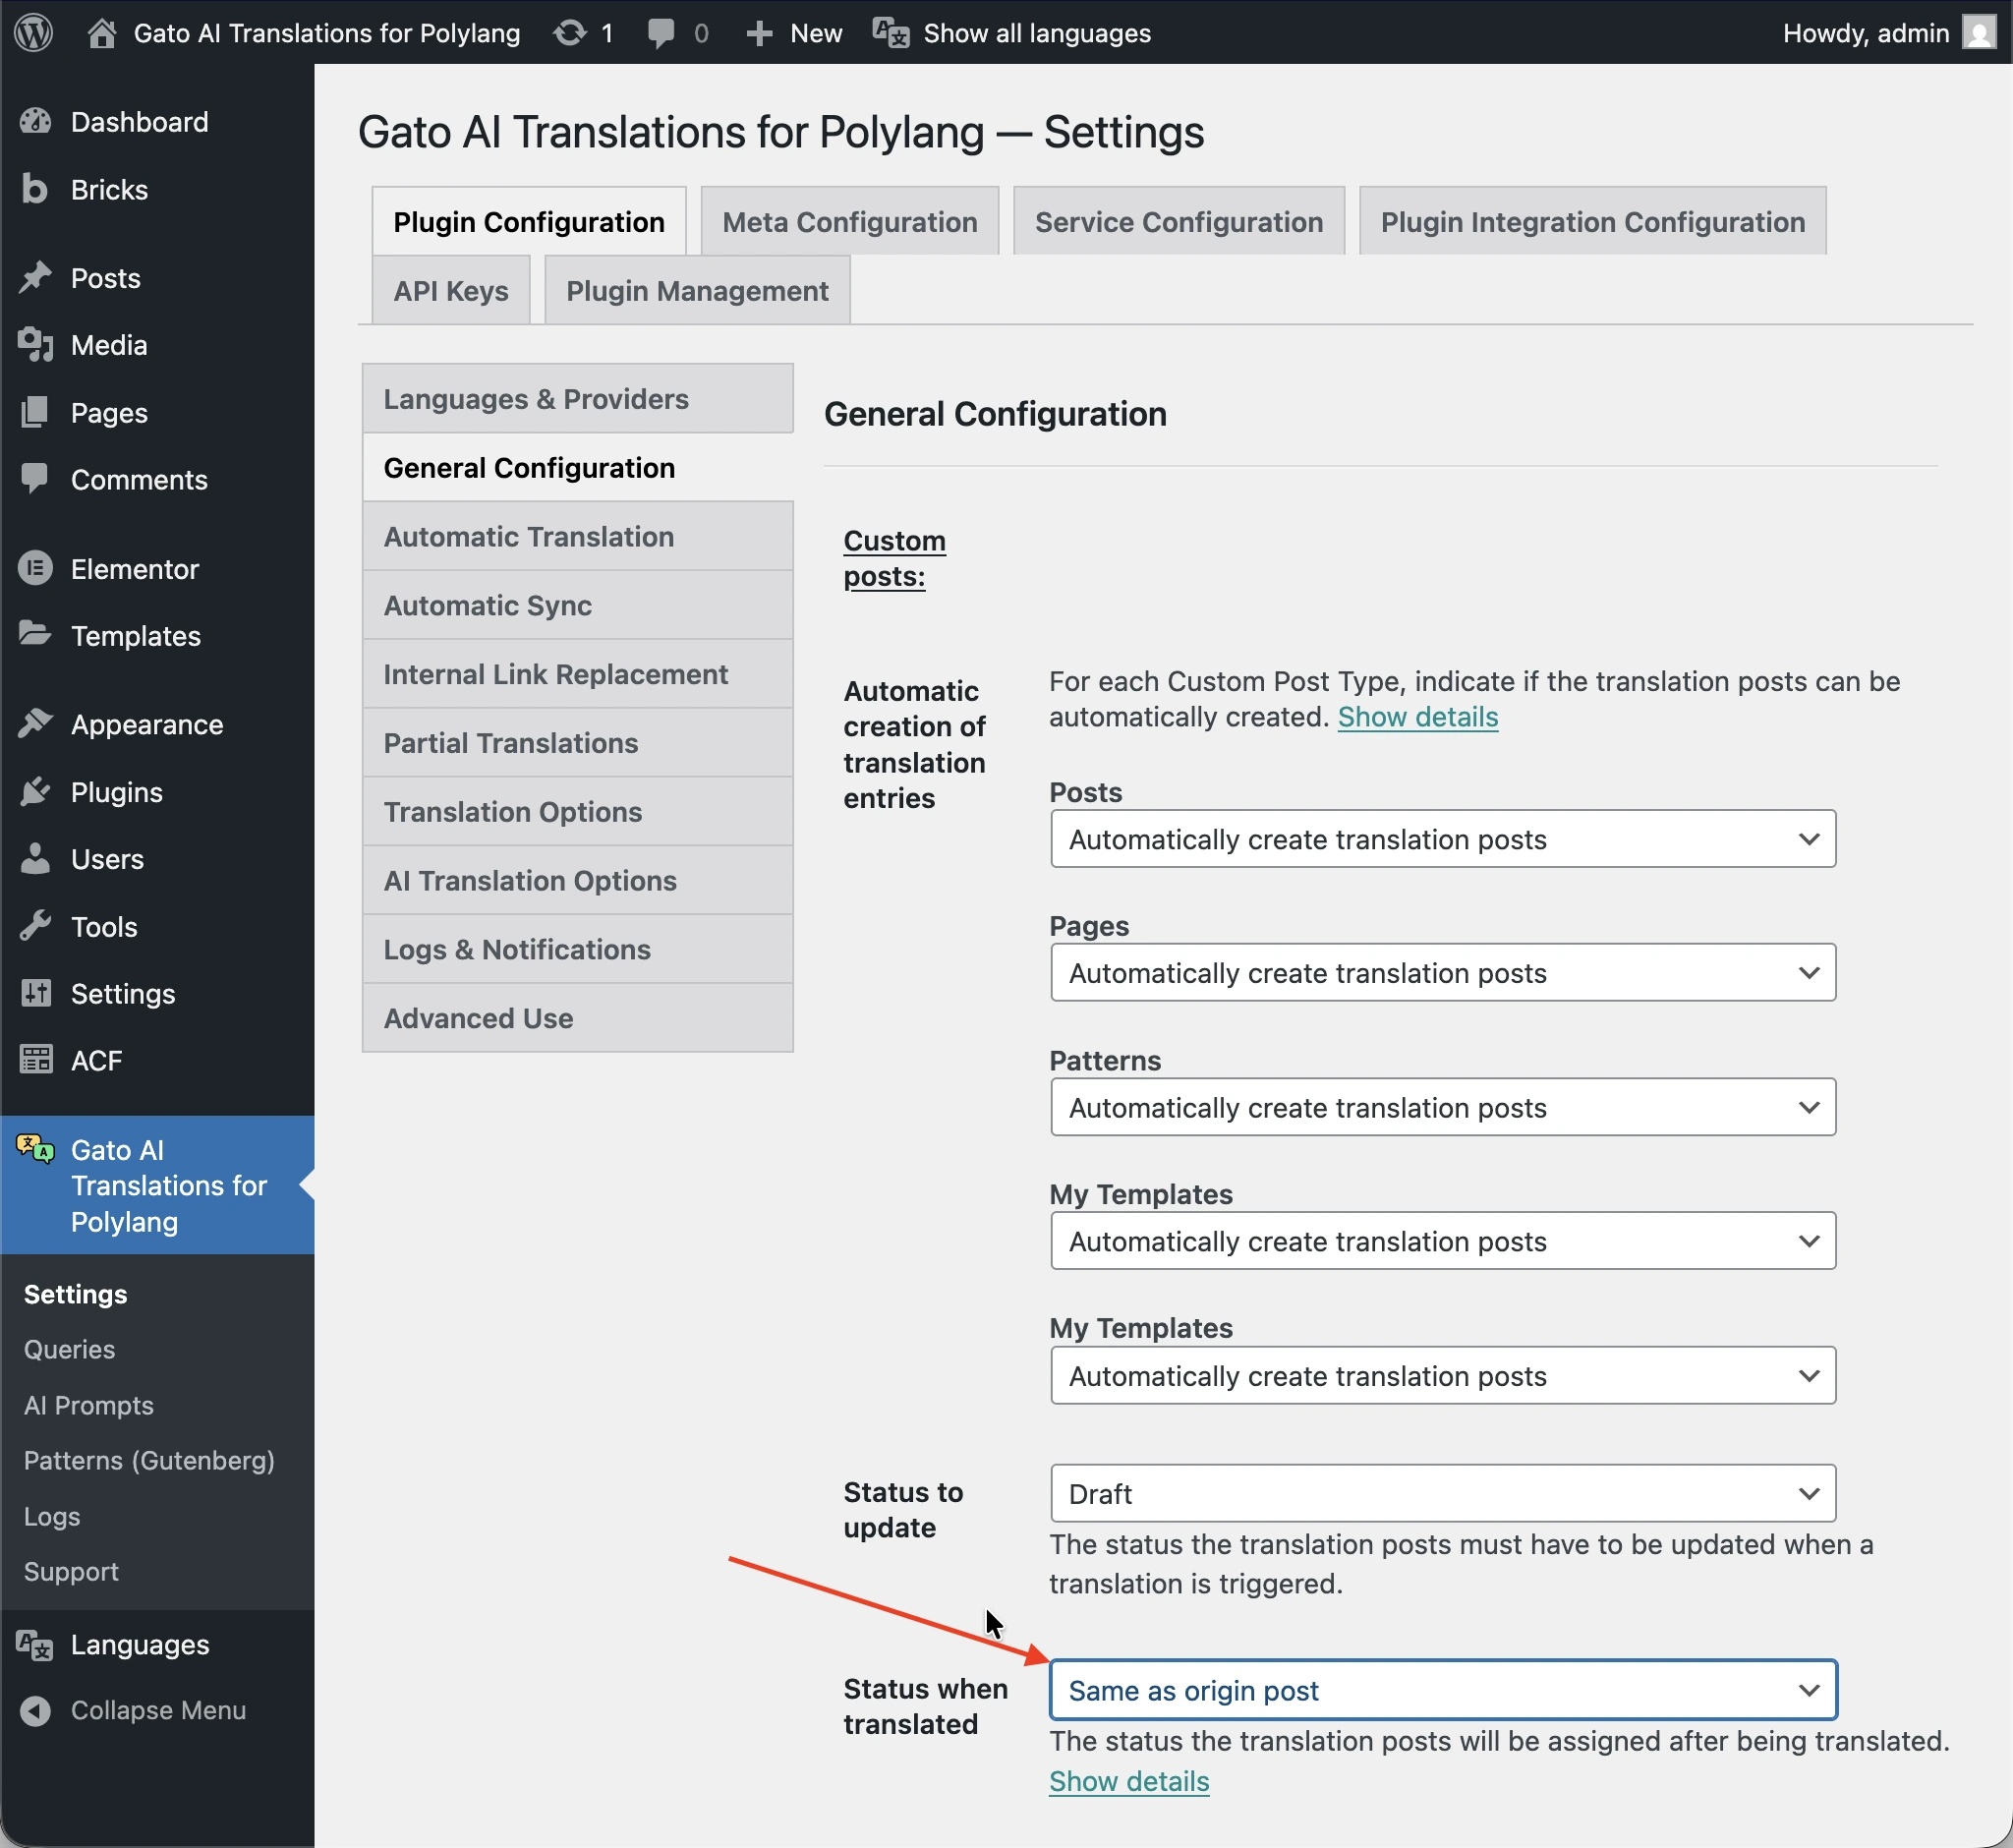The image size is (2013, 1848).
Task: Open ACF from the sidebar
Action: 96,1060
